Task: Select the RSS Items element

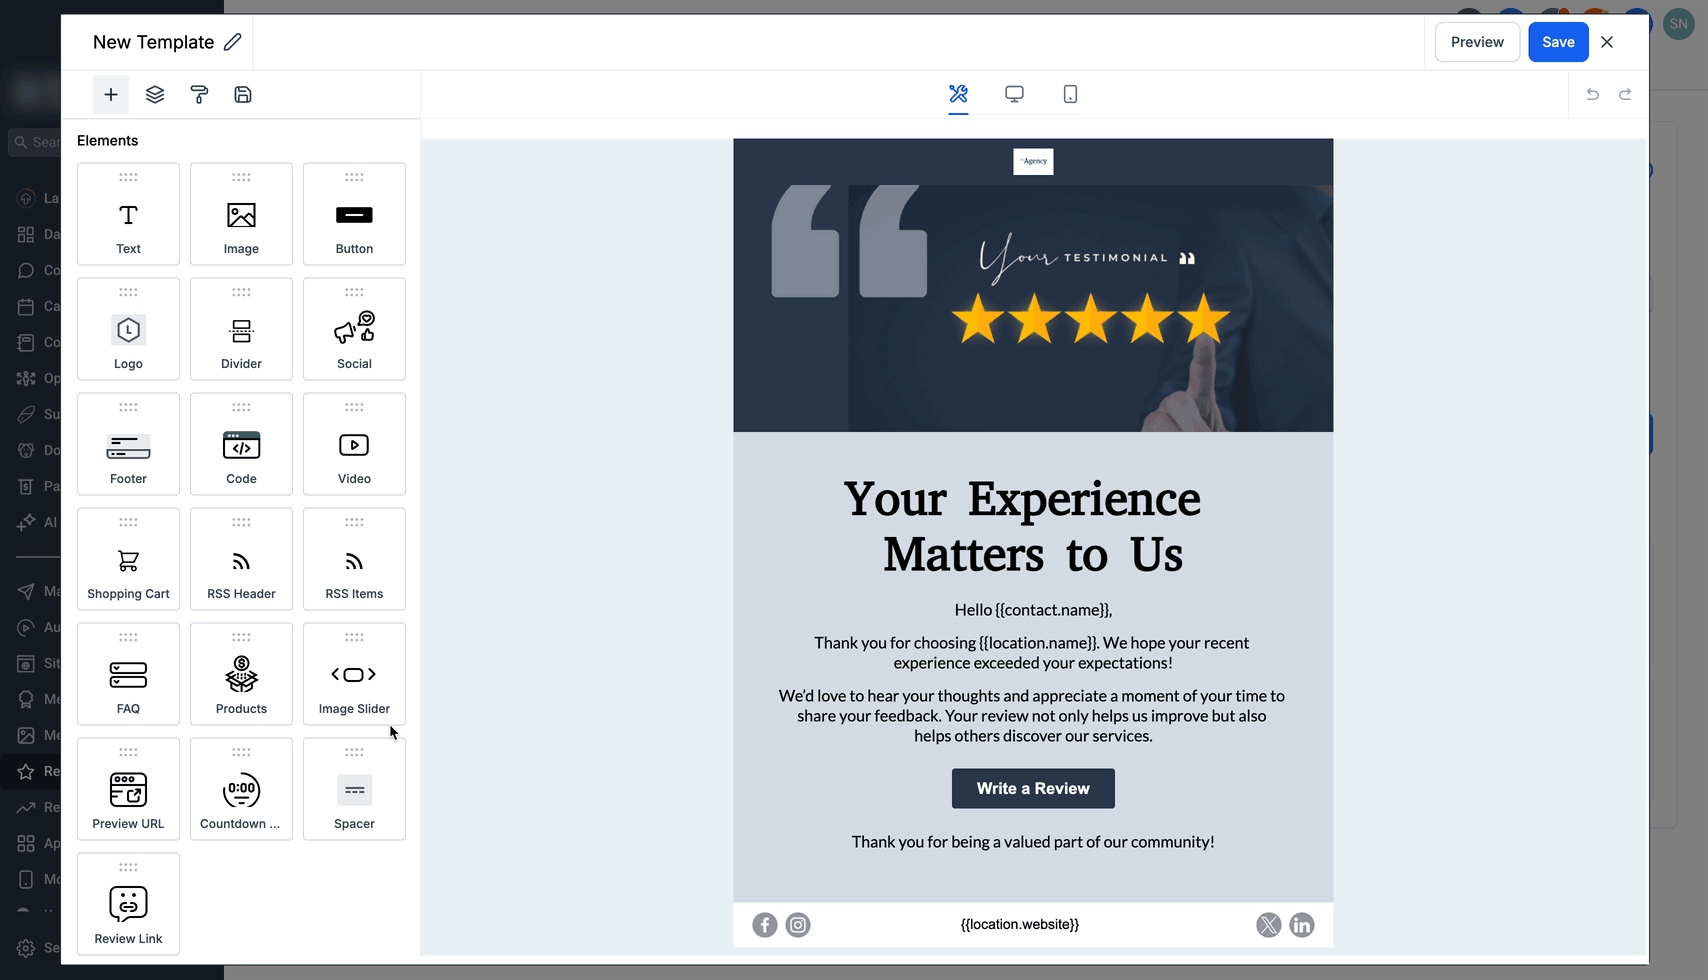Action: (x=354, y=559)
